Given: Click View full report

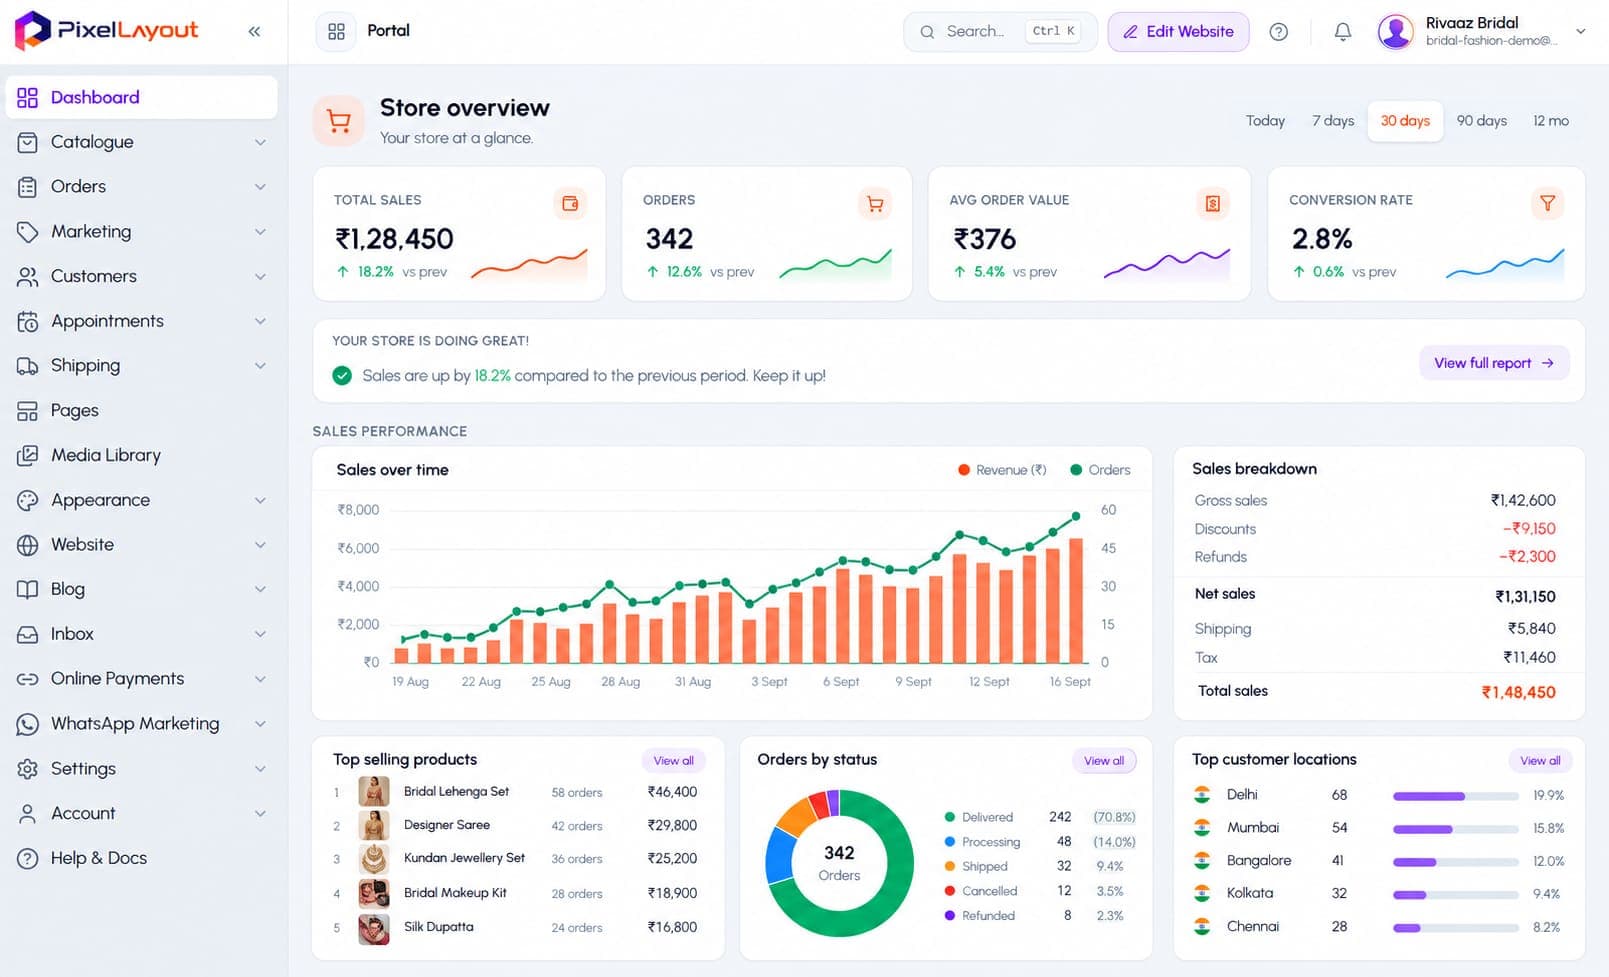Looking at the screenshot, I should tap(1494, 363).
